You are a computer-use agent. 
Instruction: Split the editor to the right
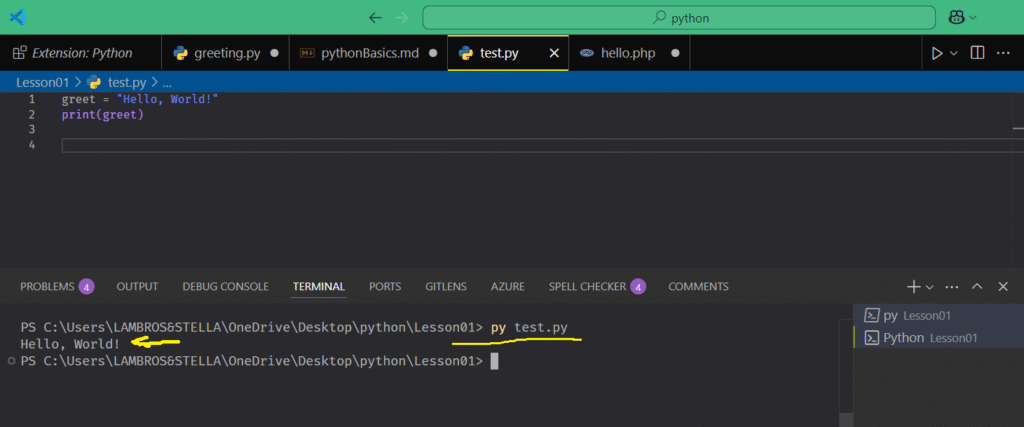coord(977,53)
